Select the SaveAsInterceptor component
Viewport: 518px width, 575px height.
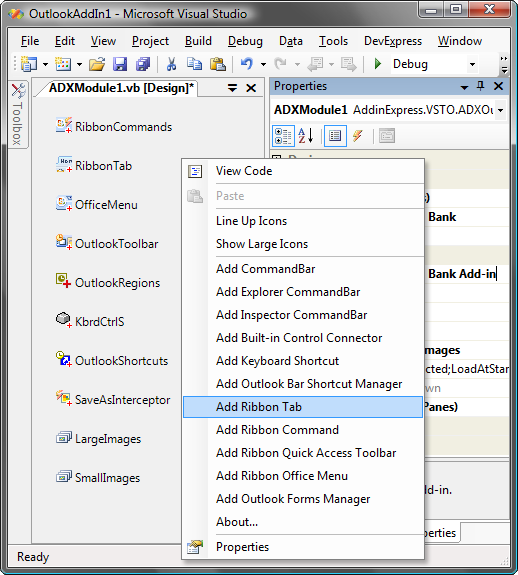113,399
